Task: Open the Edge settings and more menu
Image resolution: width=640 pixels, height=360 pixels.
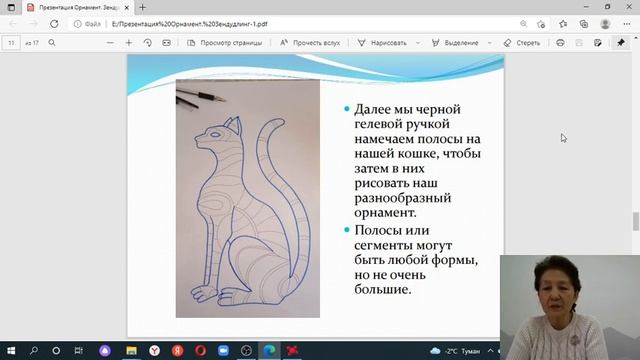Action: pos(627,24)
